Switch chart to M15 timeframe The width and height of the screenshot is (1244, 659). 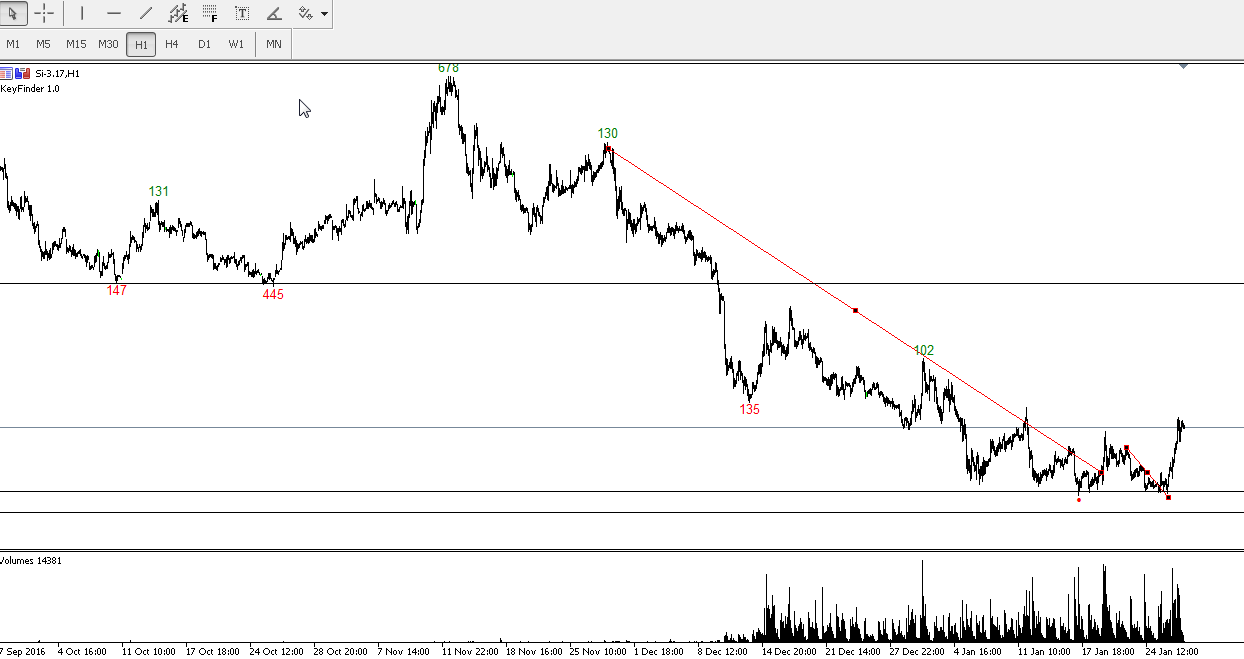click(x=76, y=44)
